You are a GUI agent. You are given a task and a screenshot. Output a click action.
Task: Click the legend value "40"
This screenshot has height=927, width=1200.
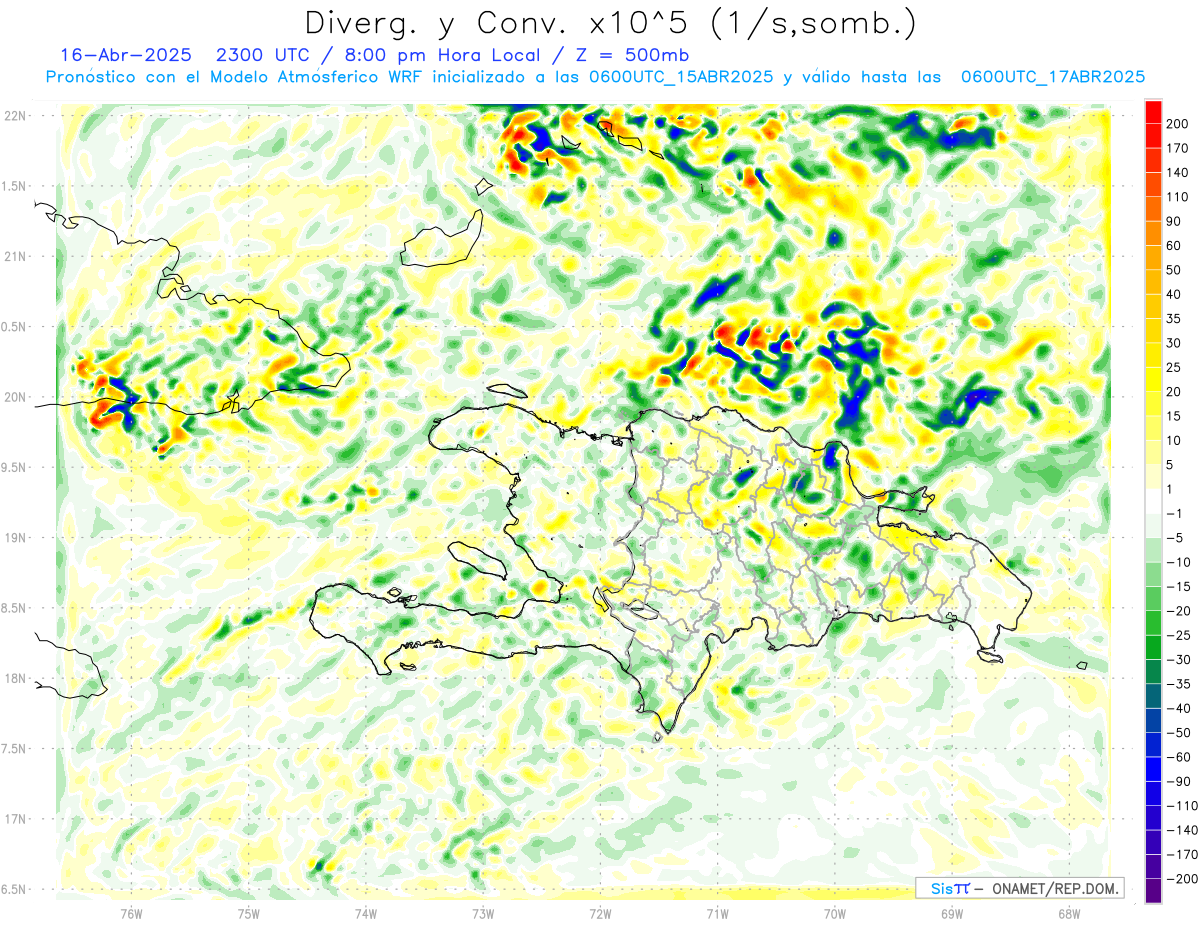1174,295
